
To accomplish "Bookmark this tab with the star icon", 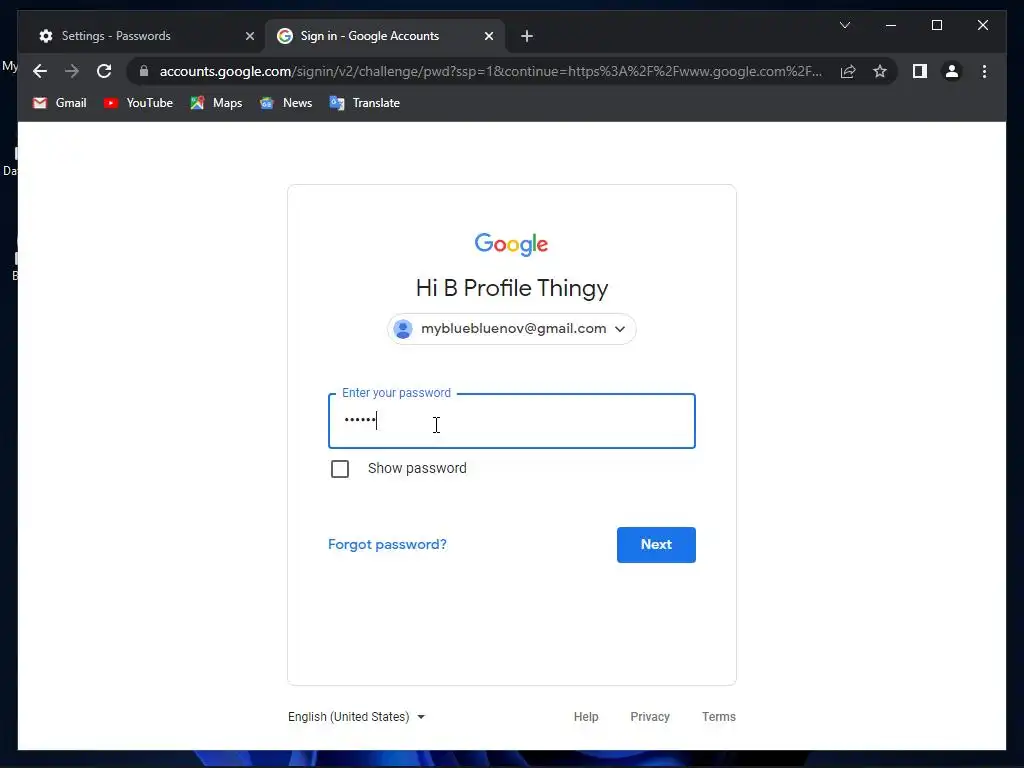I will click(x=880, y=71).
